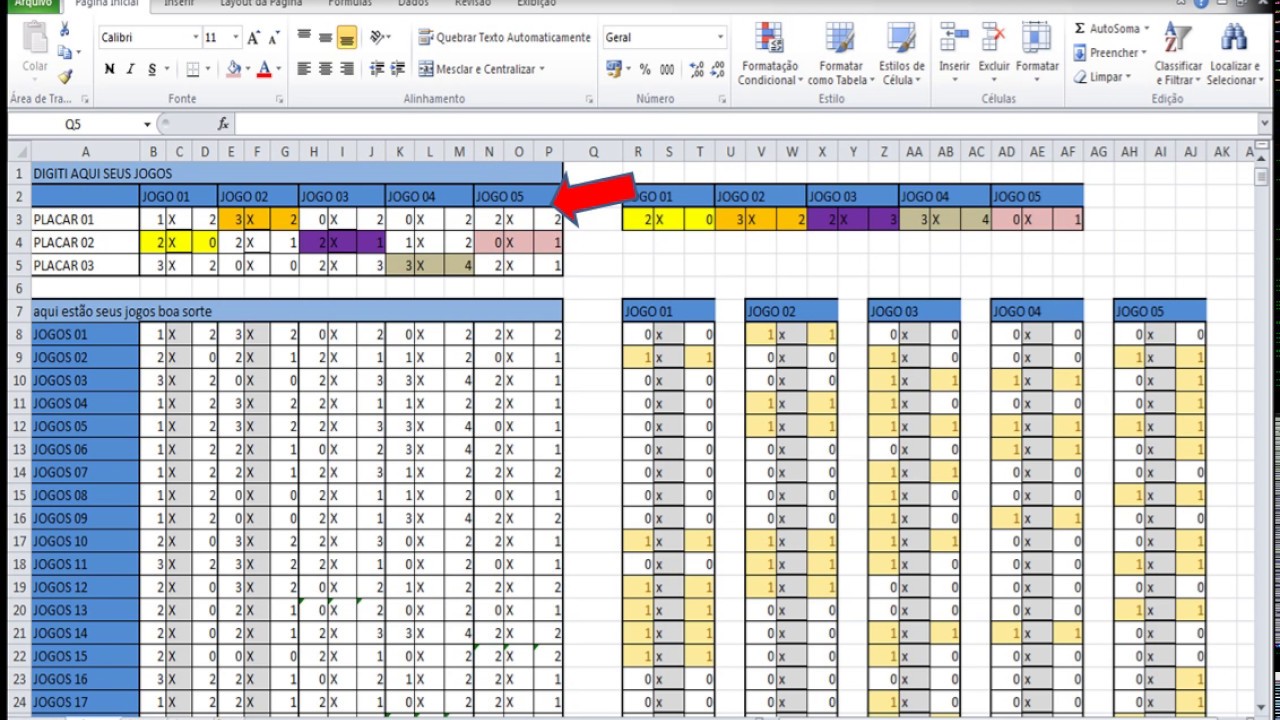Screen dimensions: 1280x720
Task: Open the Arquivo file tab
Action: click(33, 4)
